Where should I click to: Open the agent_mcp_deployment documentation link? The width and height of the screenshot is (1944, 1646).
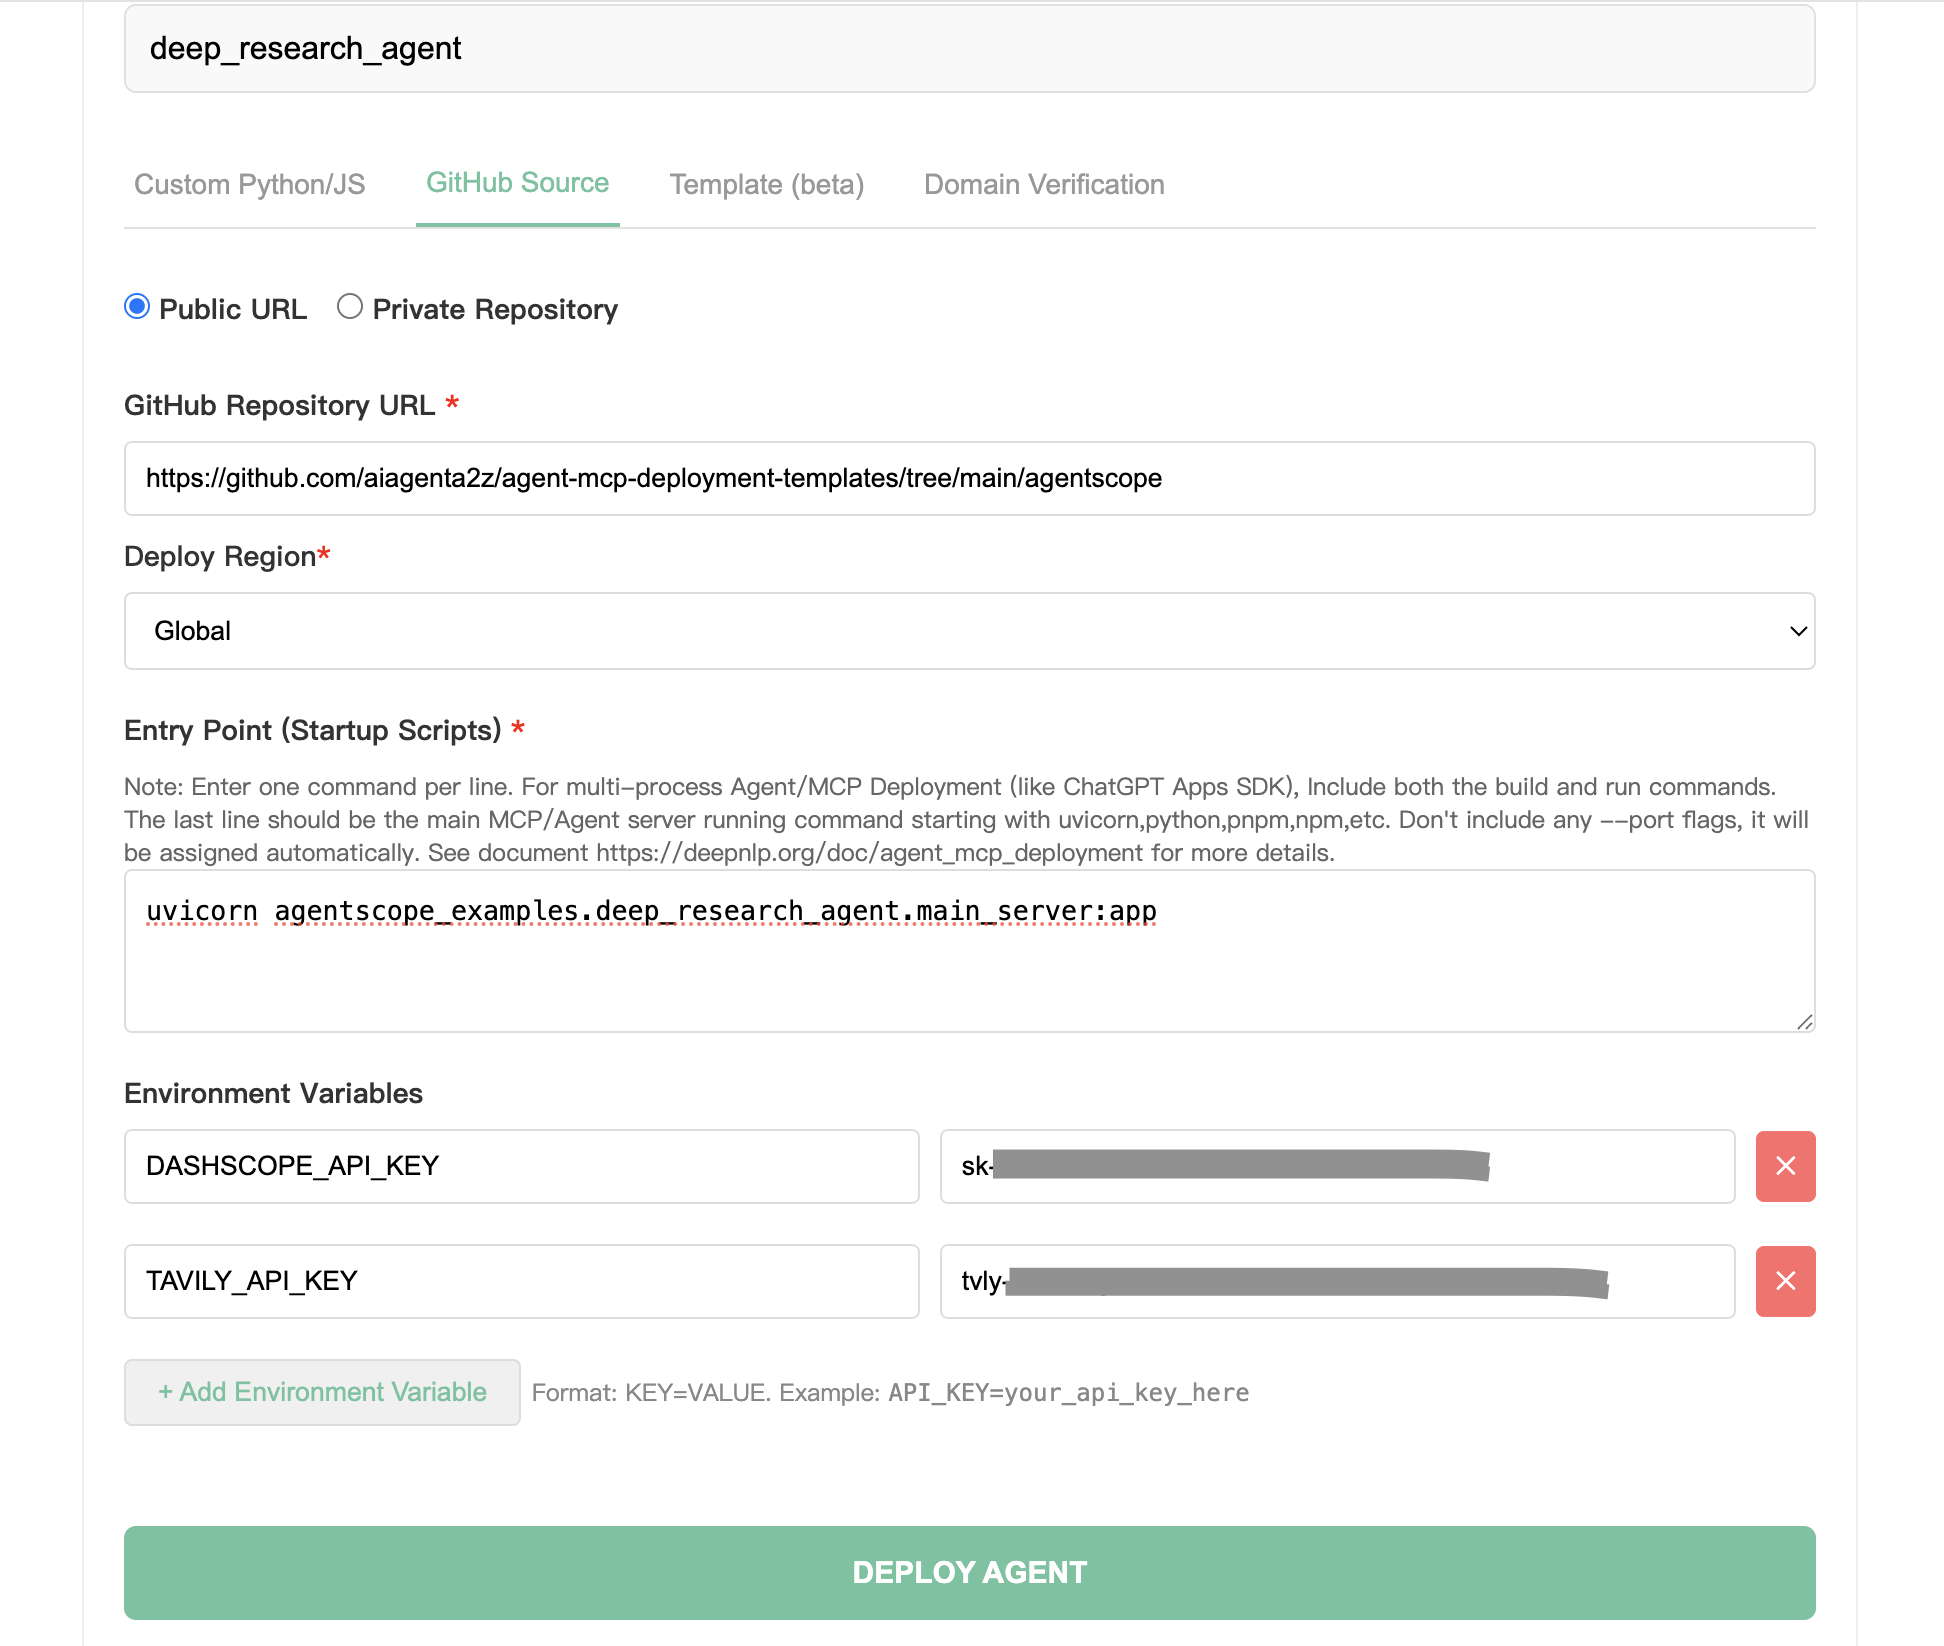pyautogui.click(x=865, y=852)
